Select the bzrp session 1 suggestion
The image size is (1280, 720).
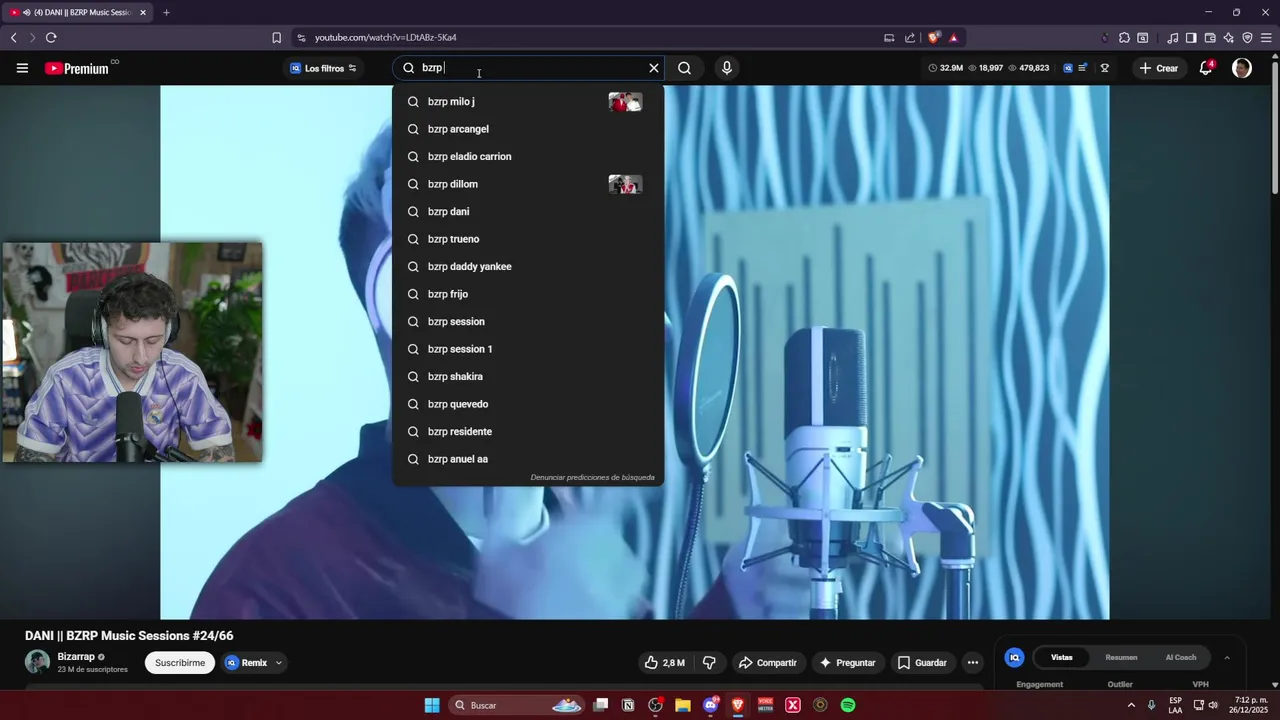(x=528, y=349)
